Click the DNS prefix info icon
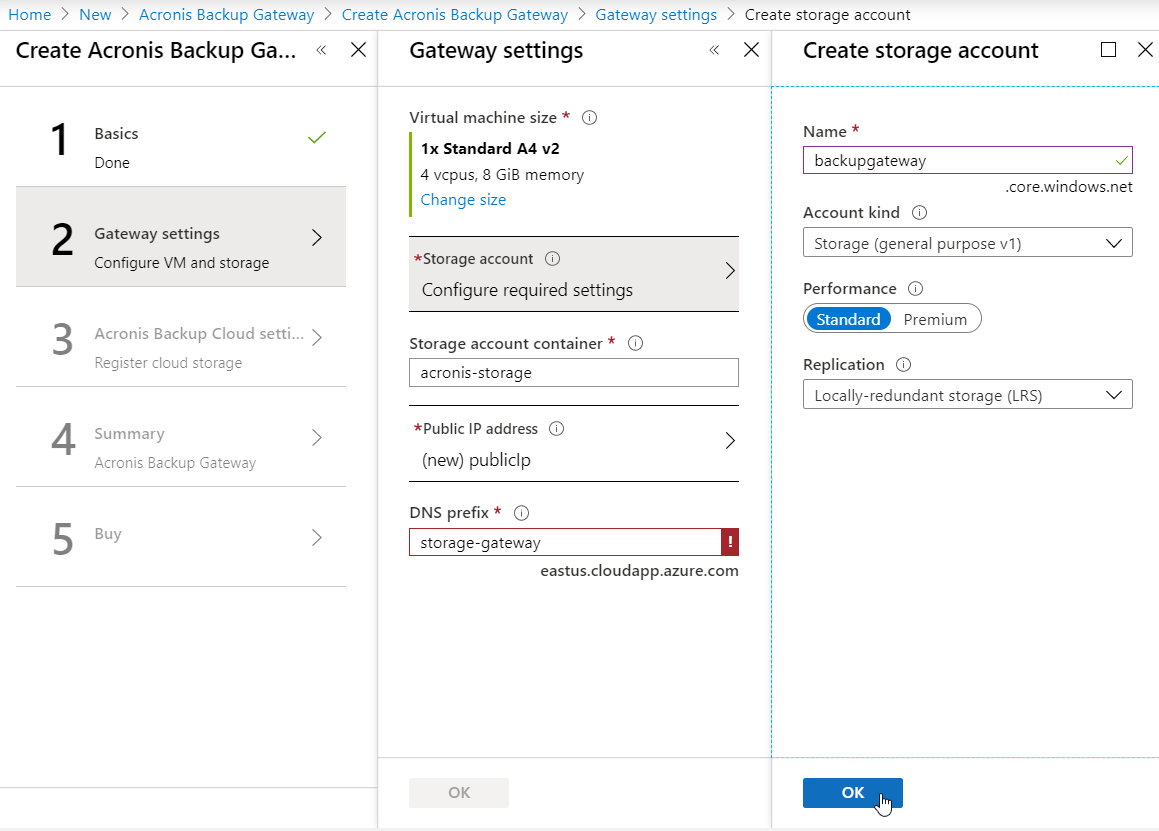Screen dimensions: 1159x831 (x=521, y=513)
